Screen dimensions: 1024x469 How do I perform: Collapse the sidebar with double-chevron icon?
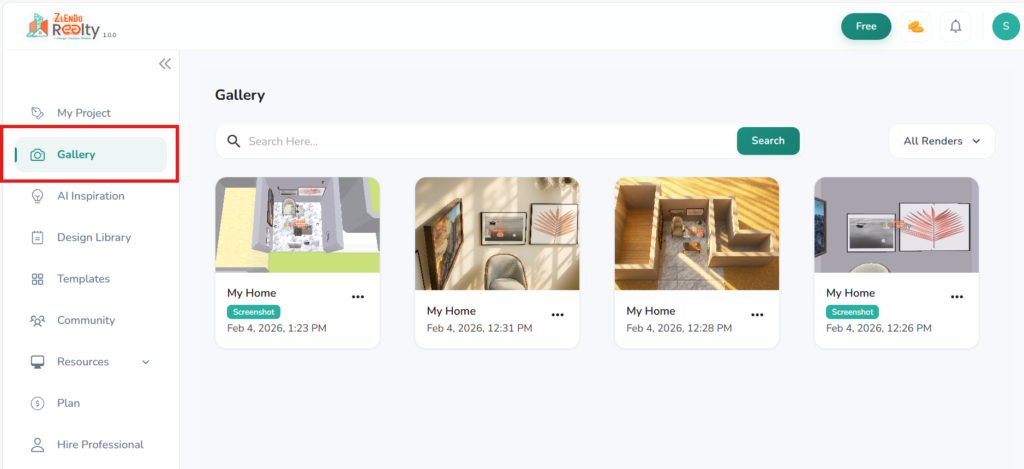[165, 64]
